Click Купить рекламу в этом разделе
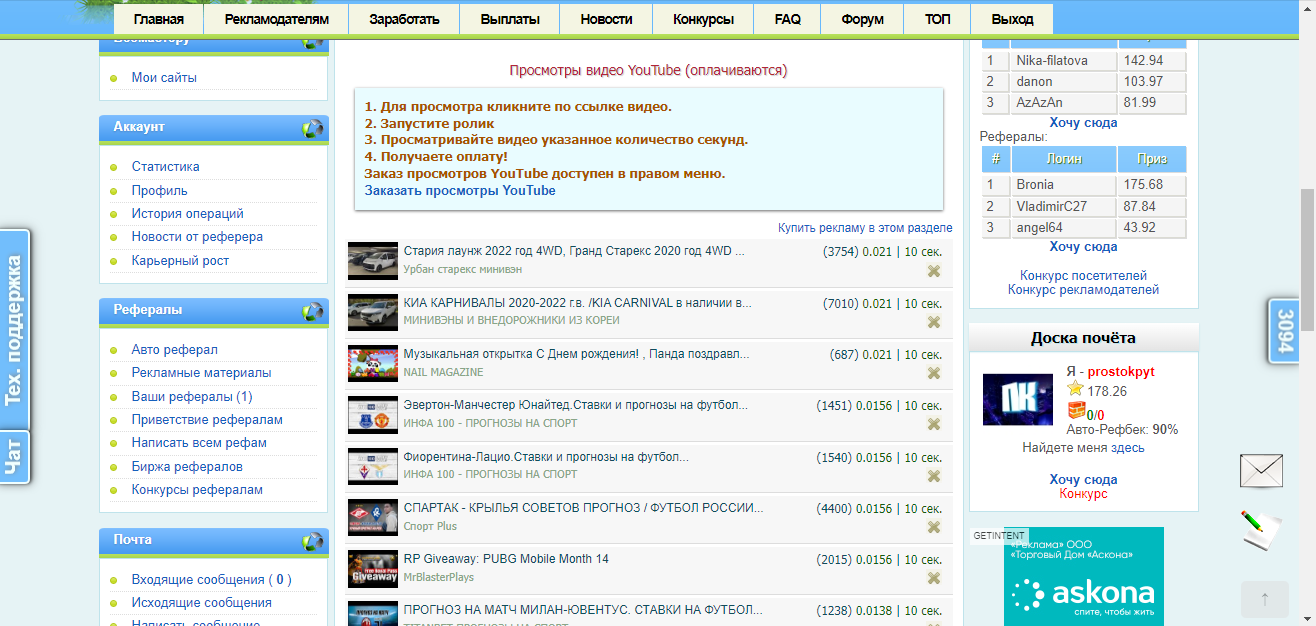Image resolution: width=1316 pixels, height=626 pixels. point(865,228)
